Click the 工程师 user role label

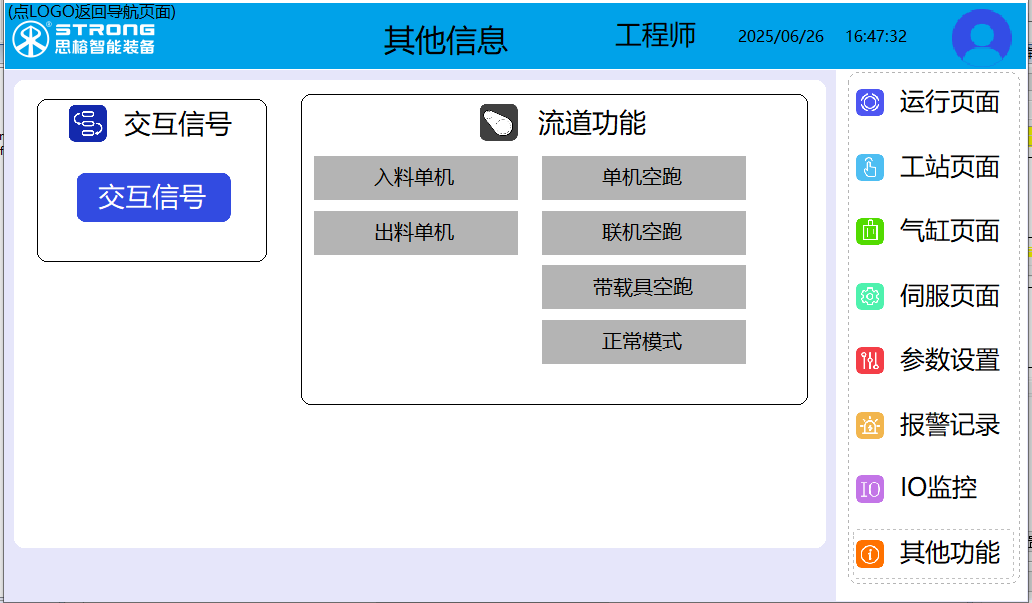pos(655,36)
